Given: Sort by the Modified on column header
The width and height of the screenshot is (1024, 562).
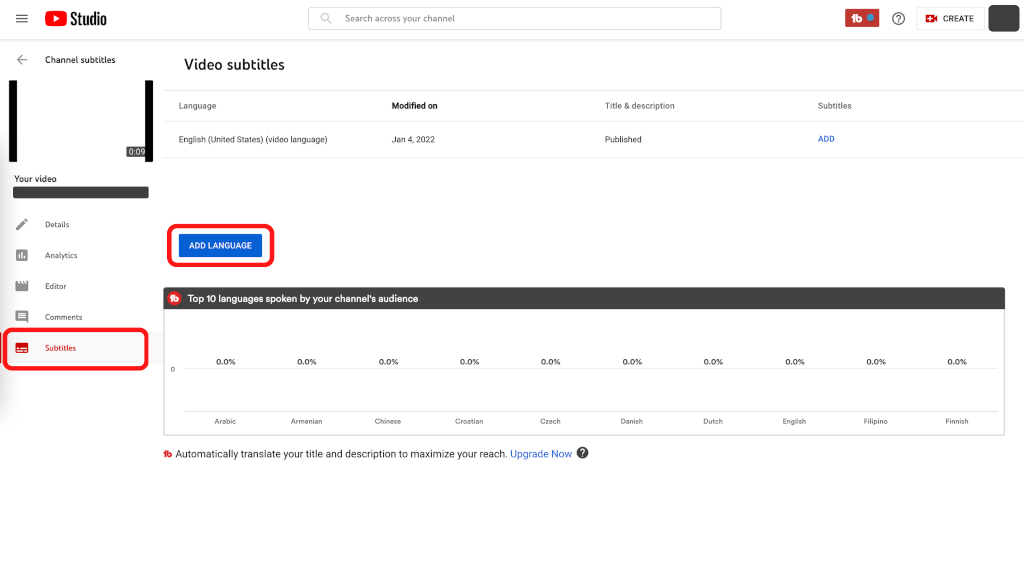Looking at the screenshot, I should pyautogui.click(x=414, y=106).
